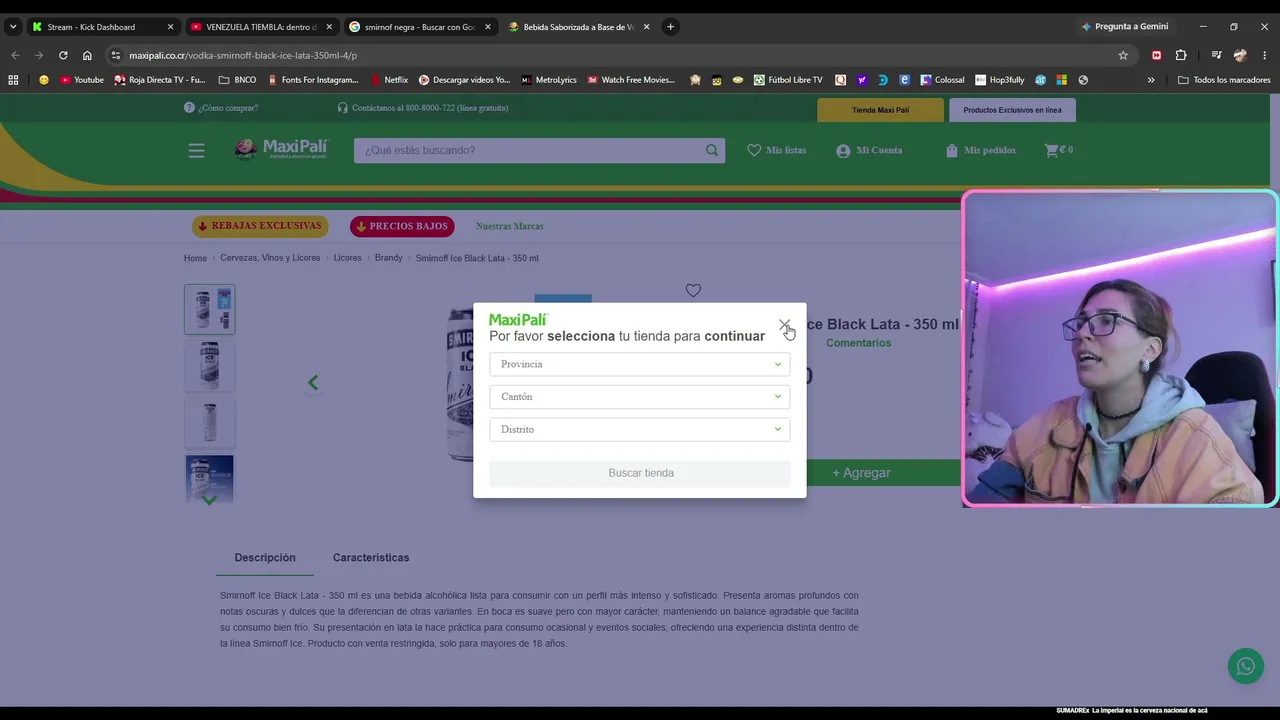Open the Fútbol Libre TV bookmark
Image resolution: width=1280 pixels, height=720 pixels.
pos(788,80)
